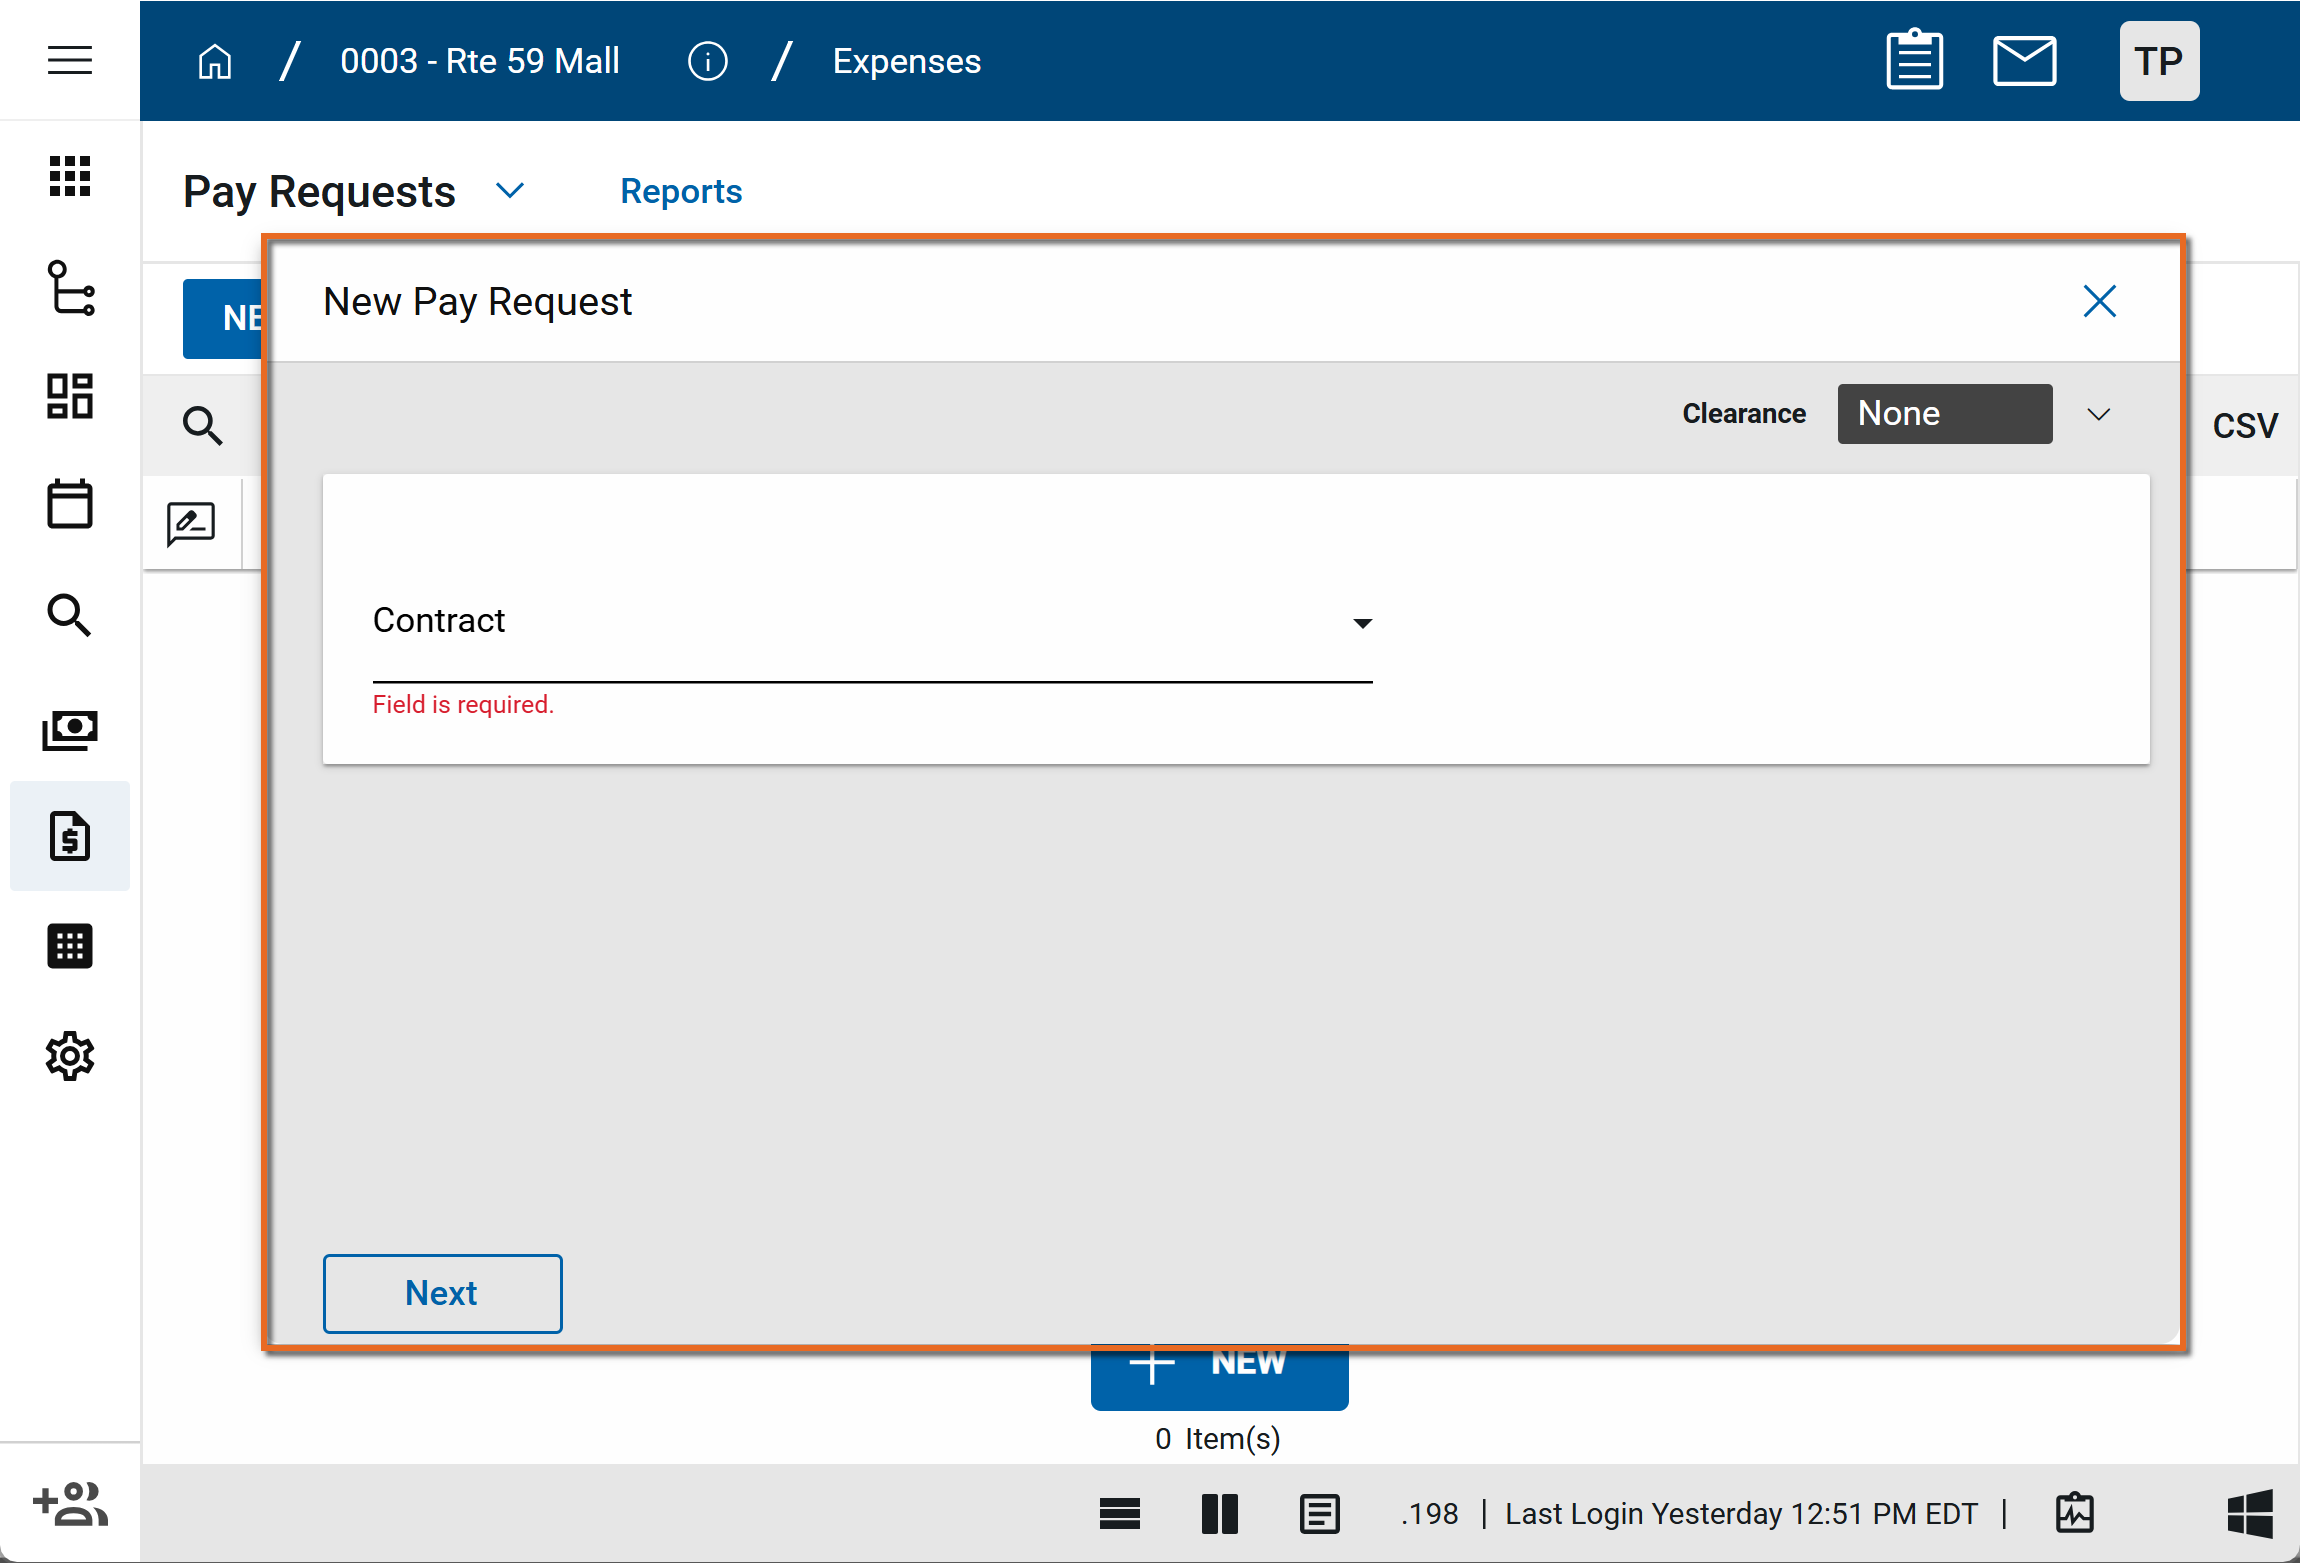Expand the Pay Requests chevron dropdown

[510, 191]
